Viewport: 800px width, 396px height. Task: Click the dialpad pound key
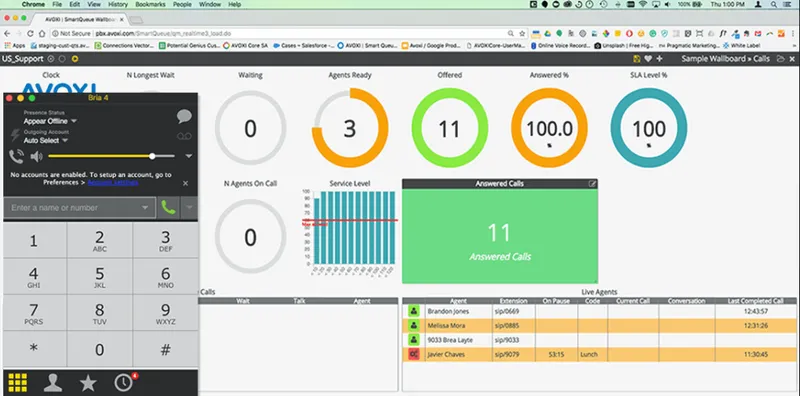coord(165,349)
